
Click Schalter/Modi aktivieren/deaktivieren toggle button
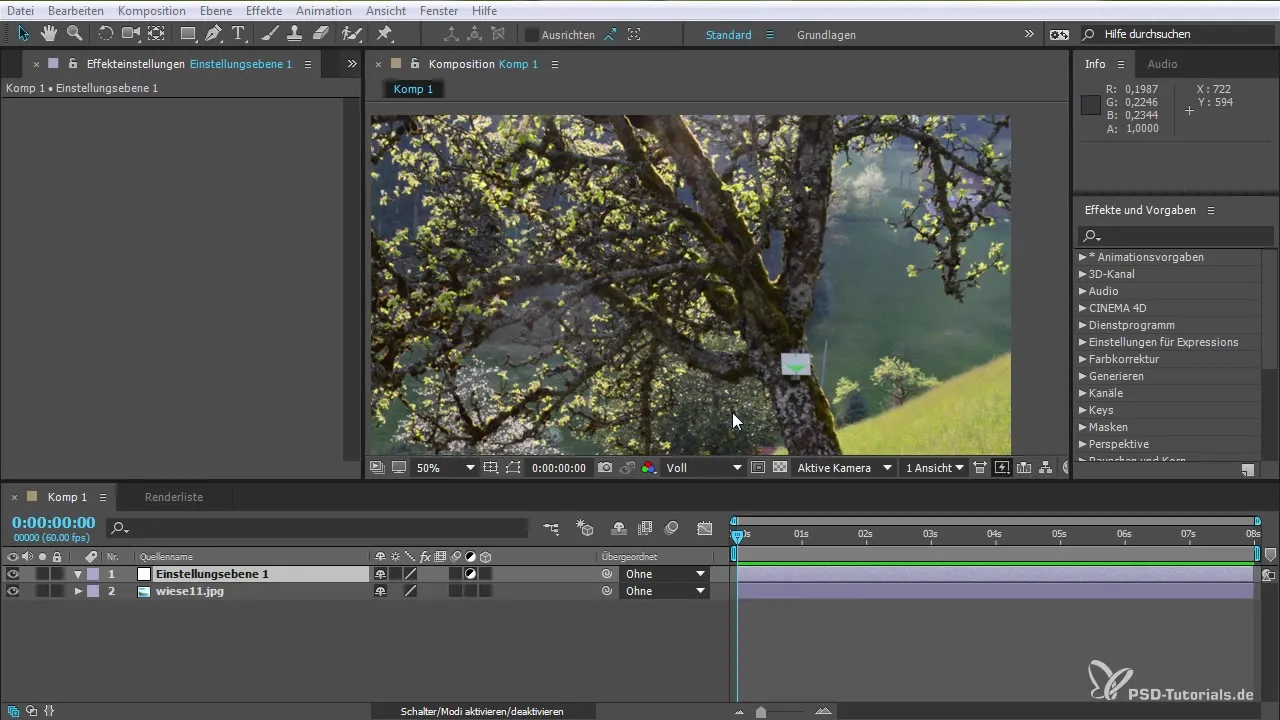click(x=482, y=712)
